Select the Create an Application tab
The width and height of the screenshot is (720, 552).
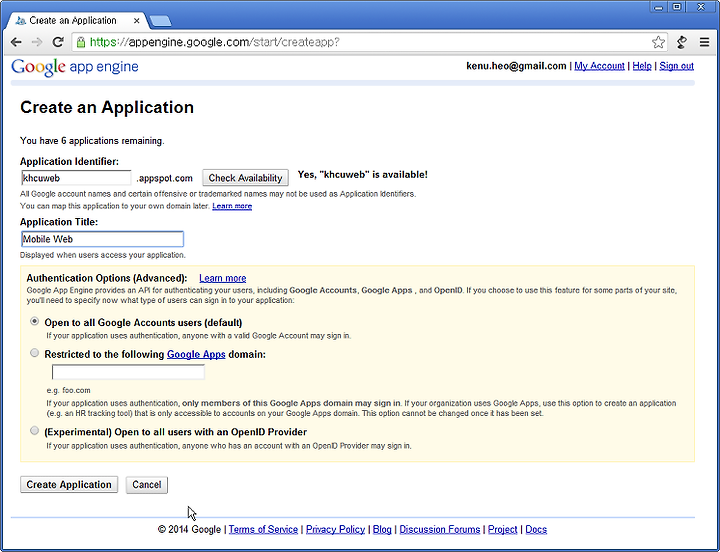click(73, 21)
